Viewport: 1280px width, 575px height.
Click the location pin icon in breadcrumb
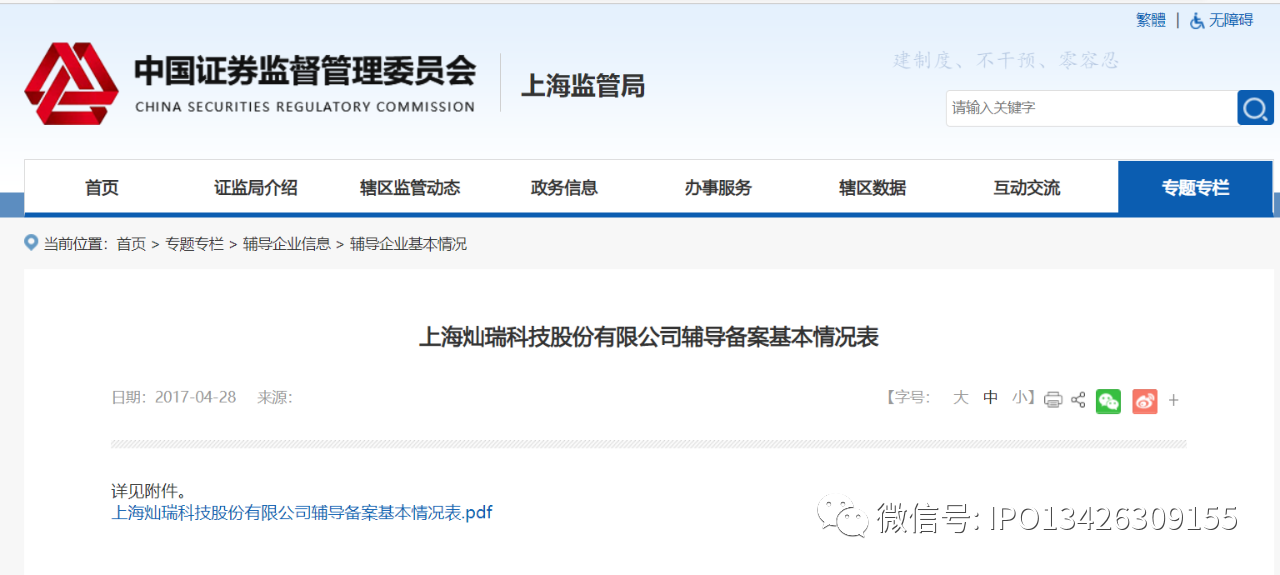(31, 243)
